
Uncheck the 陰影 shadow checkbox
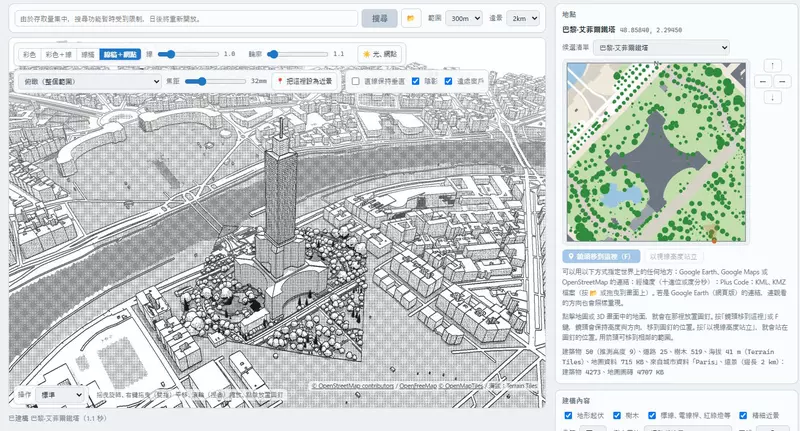click(x=415, y=81)
